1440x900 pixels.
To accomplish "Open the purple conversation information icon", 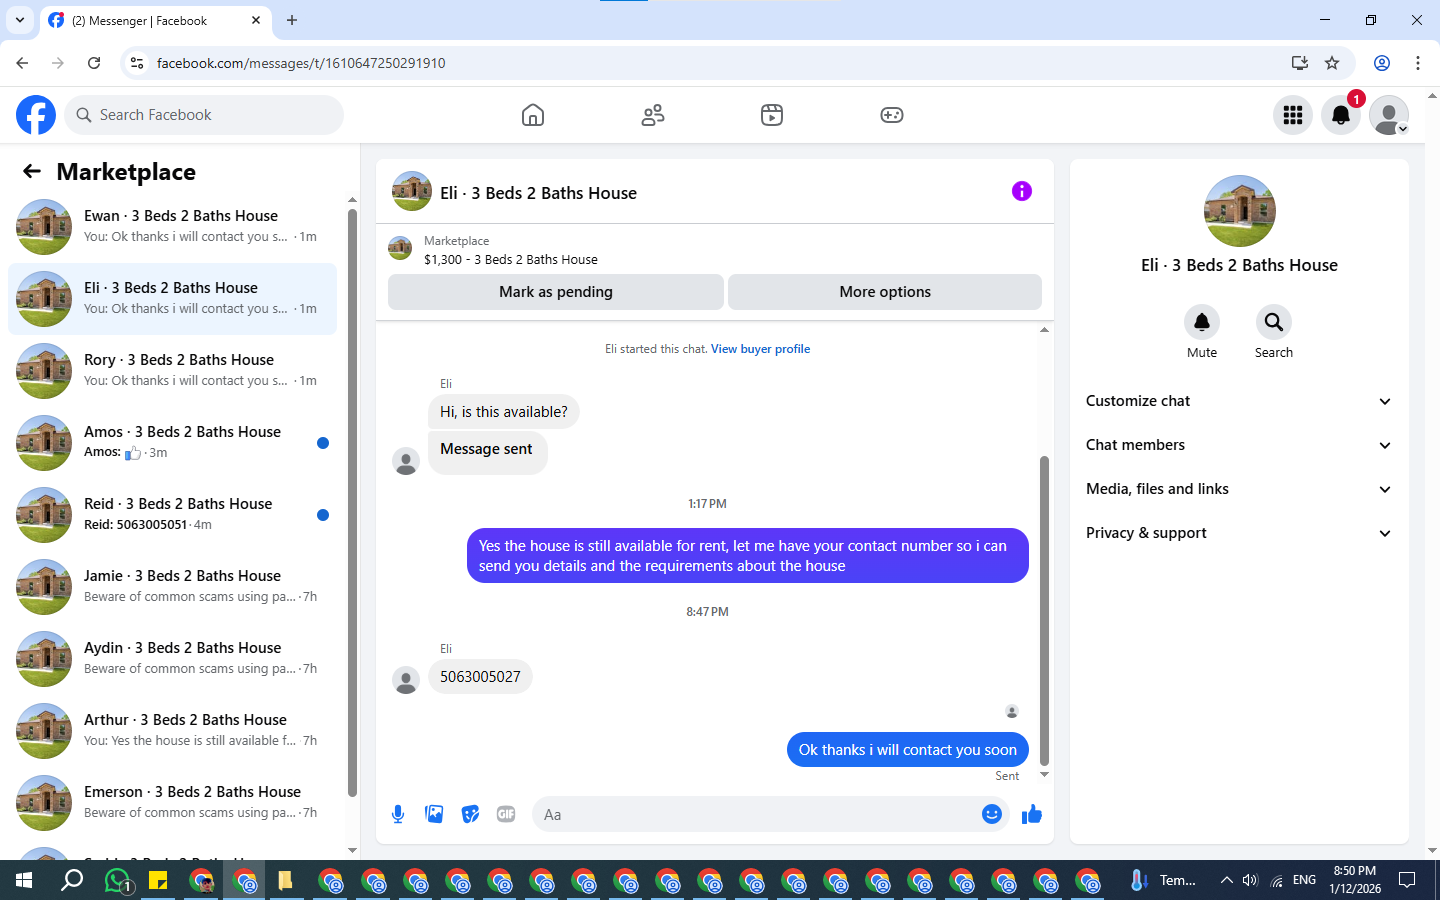I will coord(1021,191).
